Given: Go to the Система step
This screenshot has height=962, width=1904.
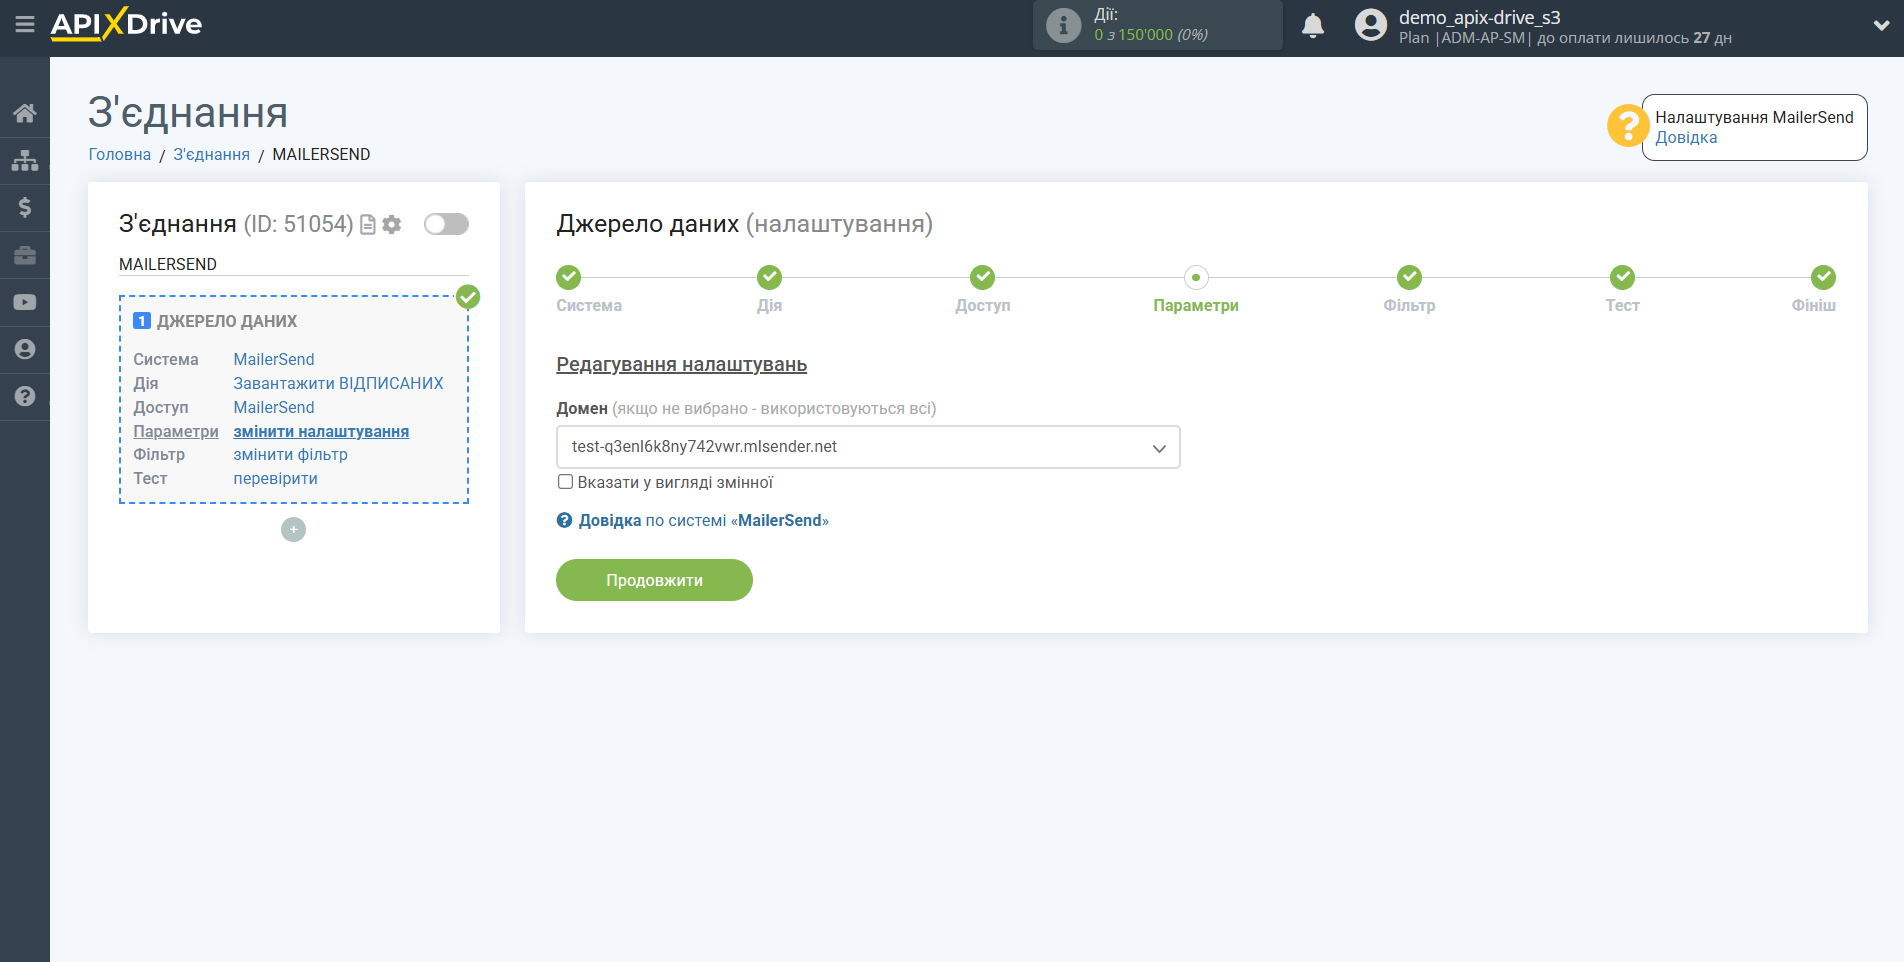Looking at the screenshot, I should (x=569, y=277).
